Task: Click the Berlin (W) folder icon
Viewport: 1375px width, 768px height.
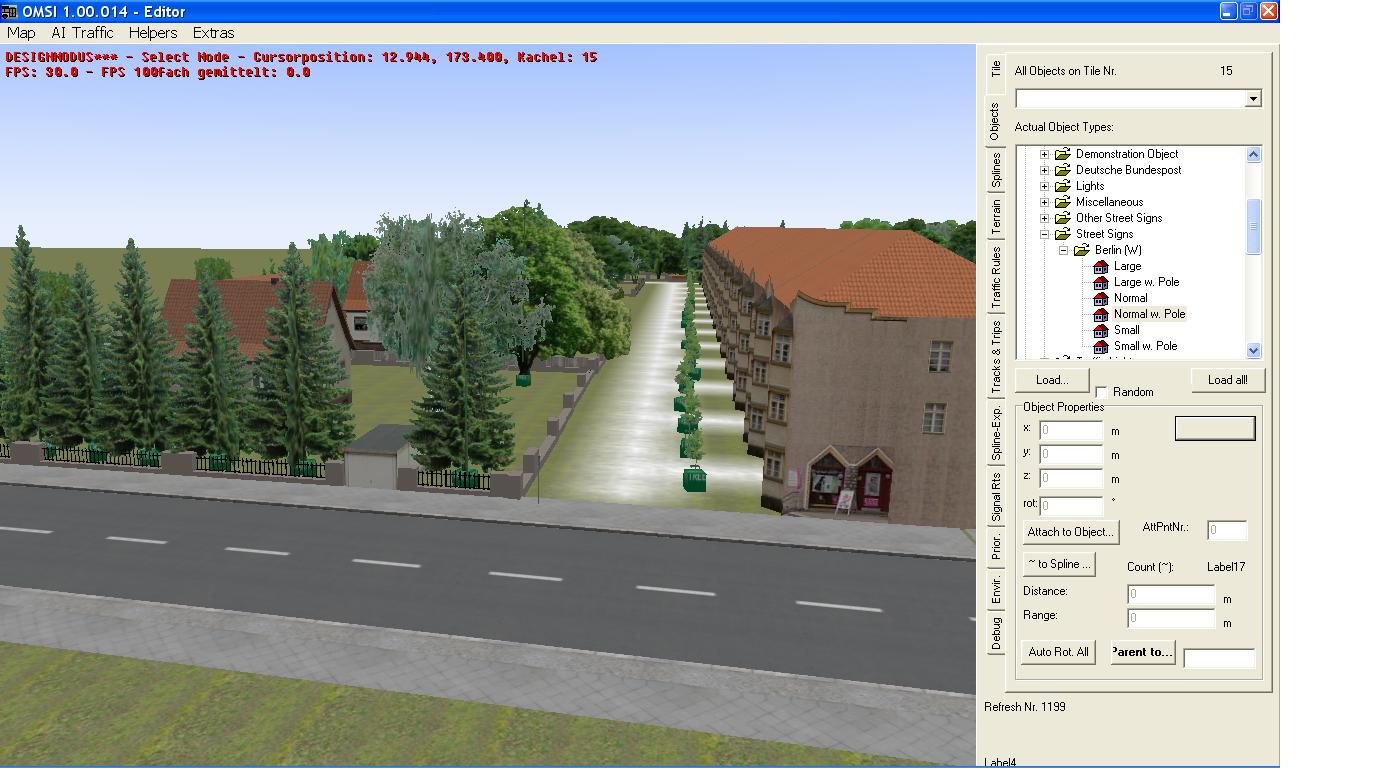Action: (x=1082, y=250)
